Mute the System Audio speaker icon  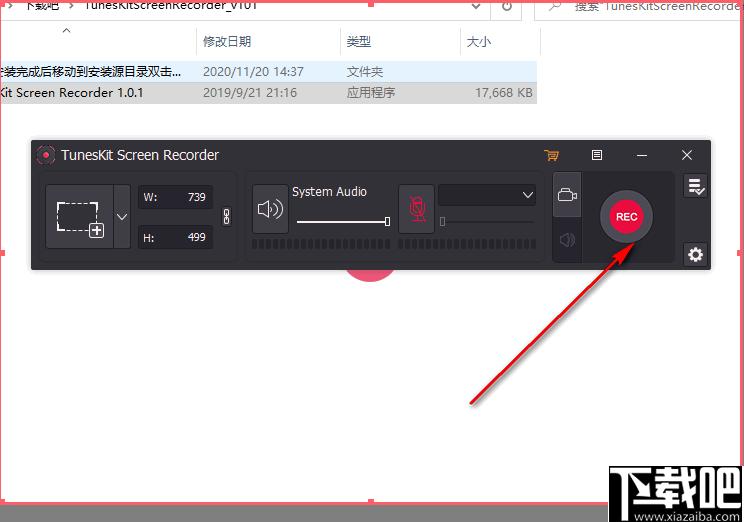(270, 209)
